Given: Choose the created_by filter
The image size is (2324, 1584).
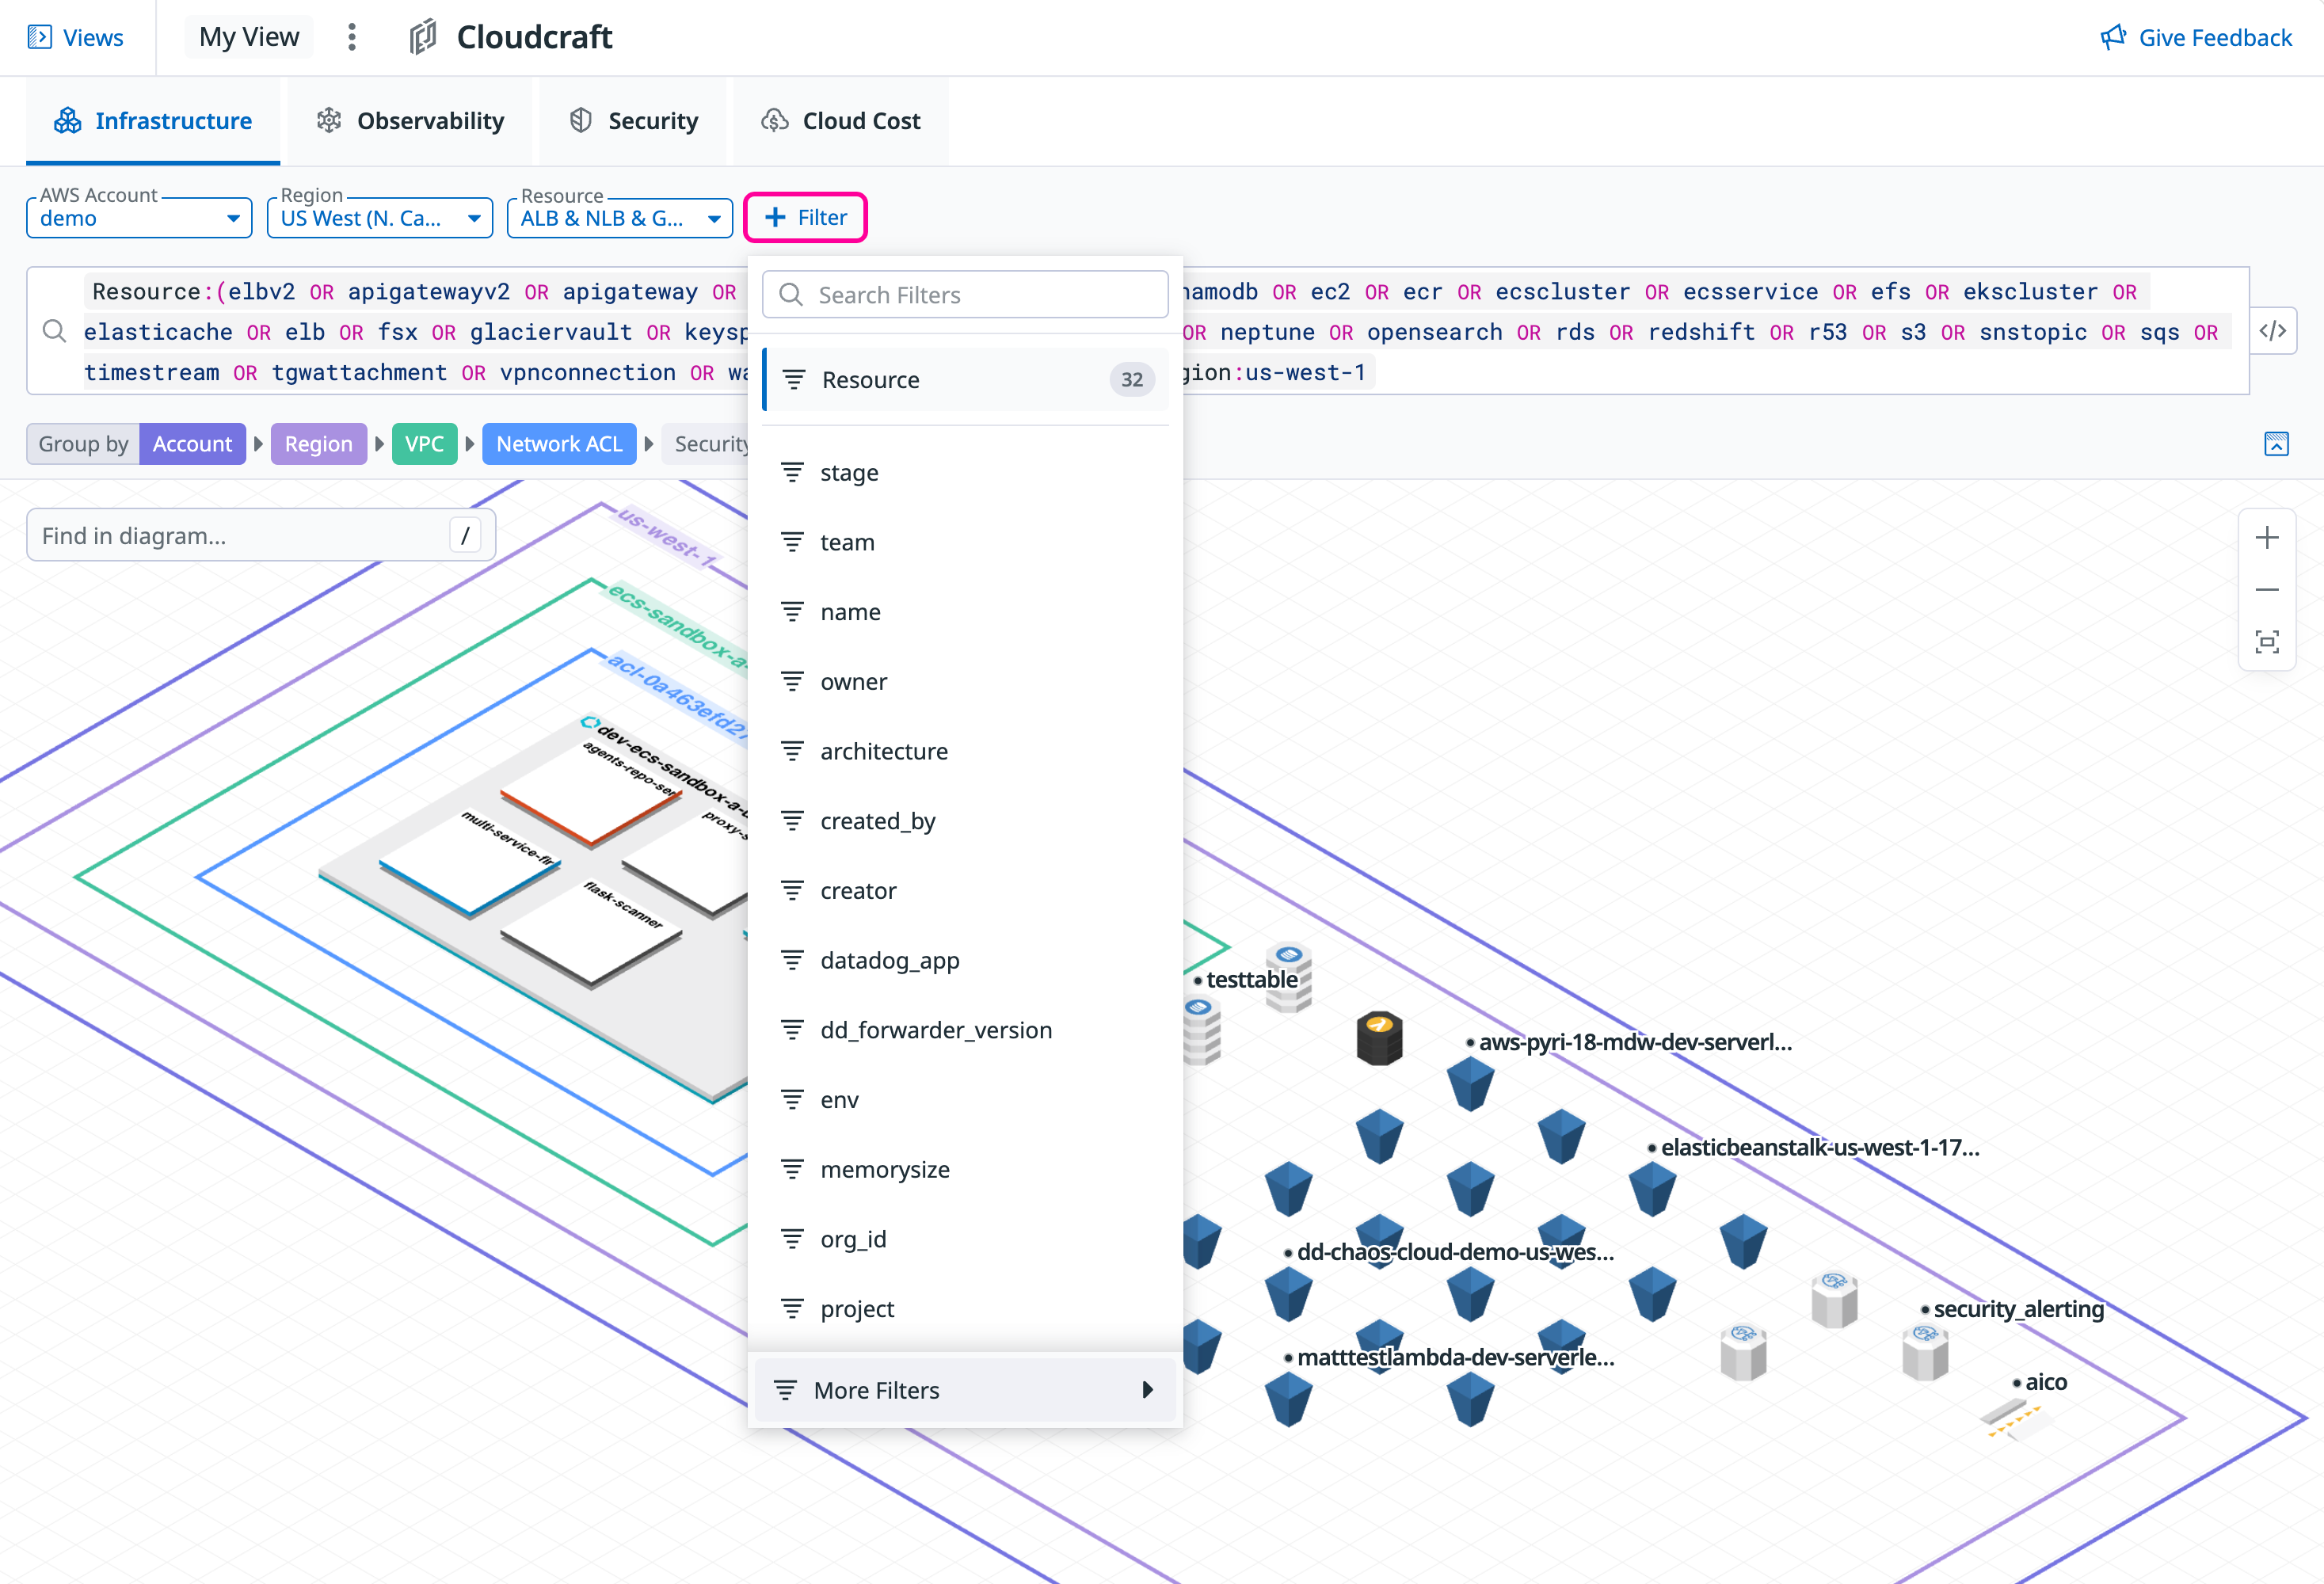Looking at the screenshot, I should click(965, 821).
